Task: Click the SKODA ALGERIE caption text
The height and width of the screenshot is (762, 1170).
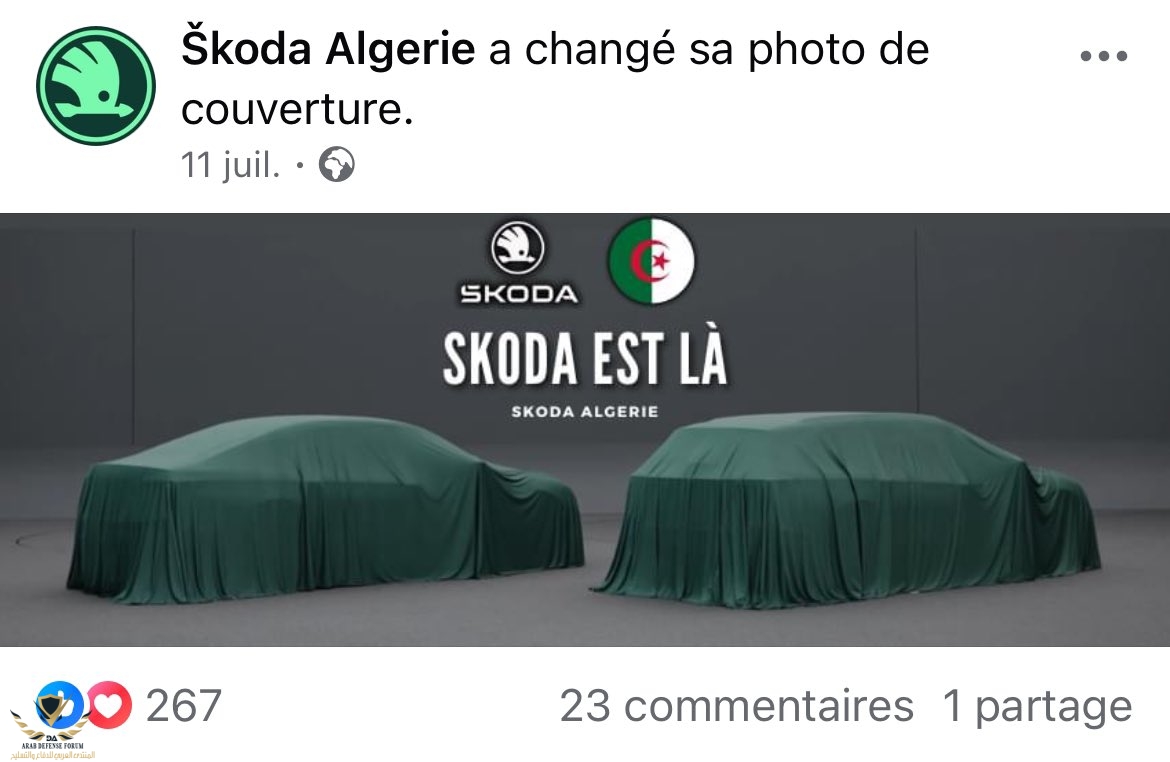Action: (x=584, y=411)
